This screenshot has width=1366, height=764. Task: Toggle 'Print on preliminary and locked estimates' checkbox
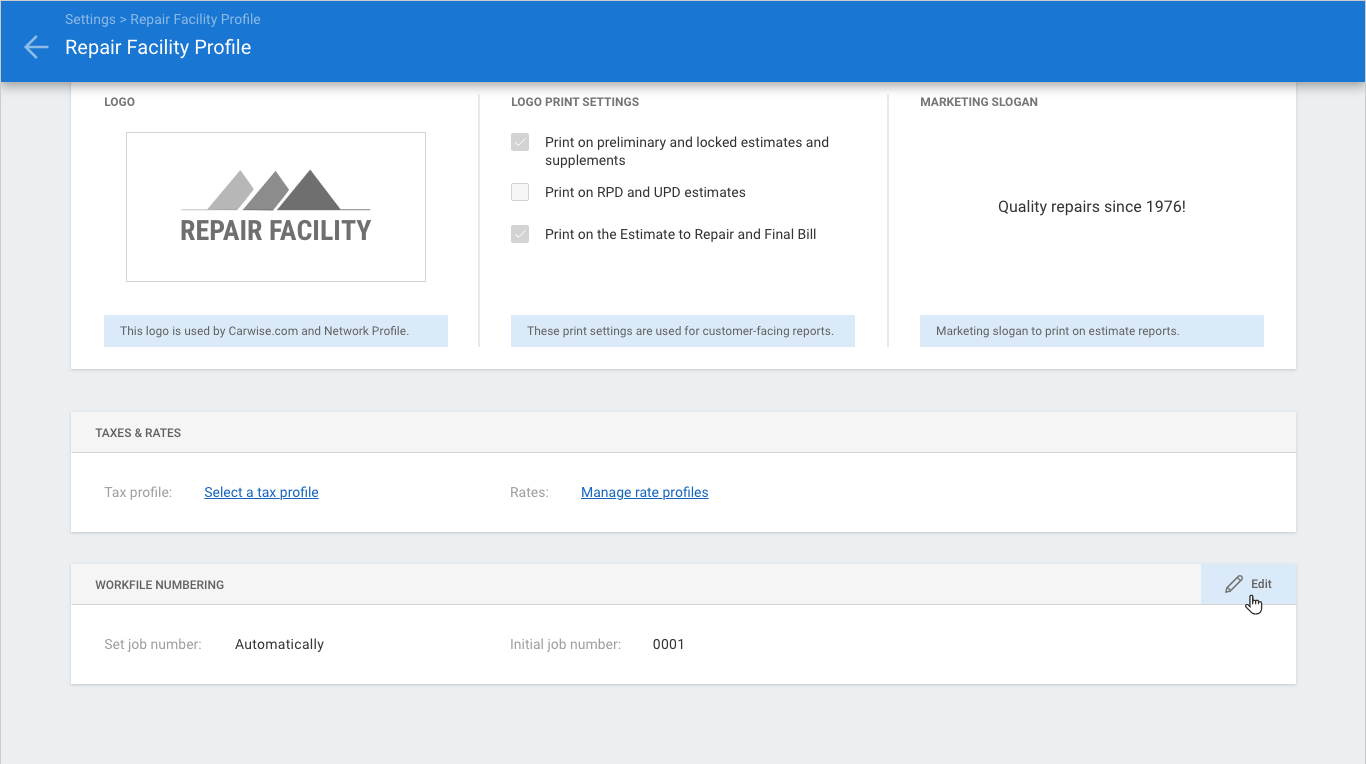click(x=520, y=142)
